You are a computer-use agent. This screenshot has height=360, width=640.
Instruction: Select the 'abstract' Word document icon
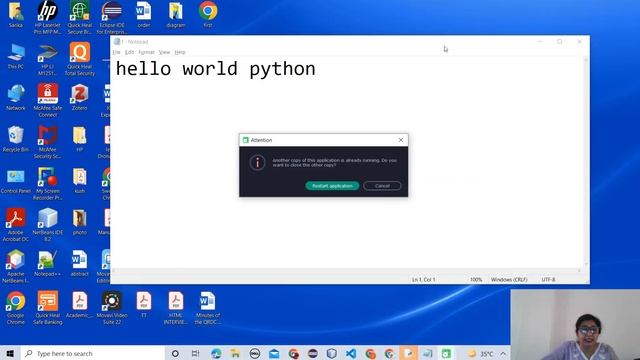click(80, 264)
